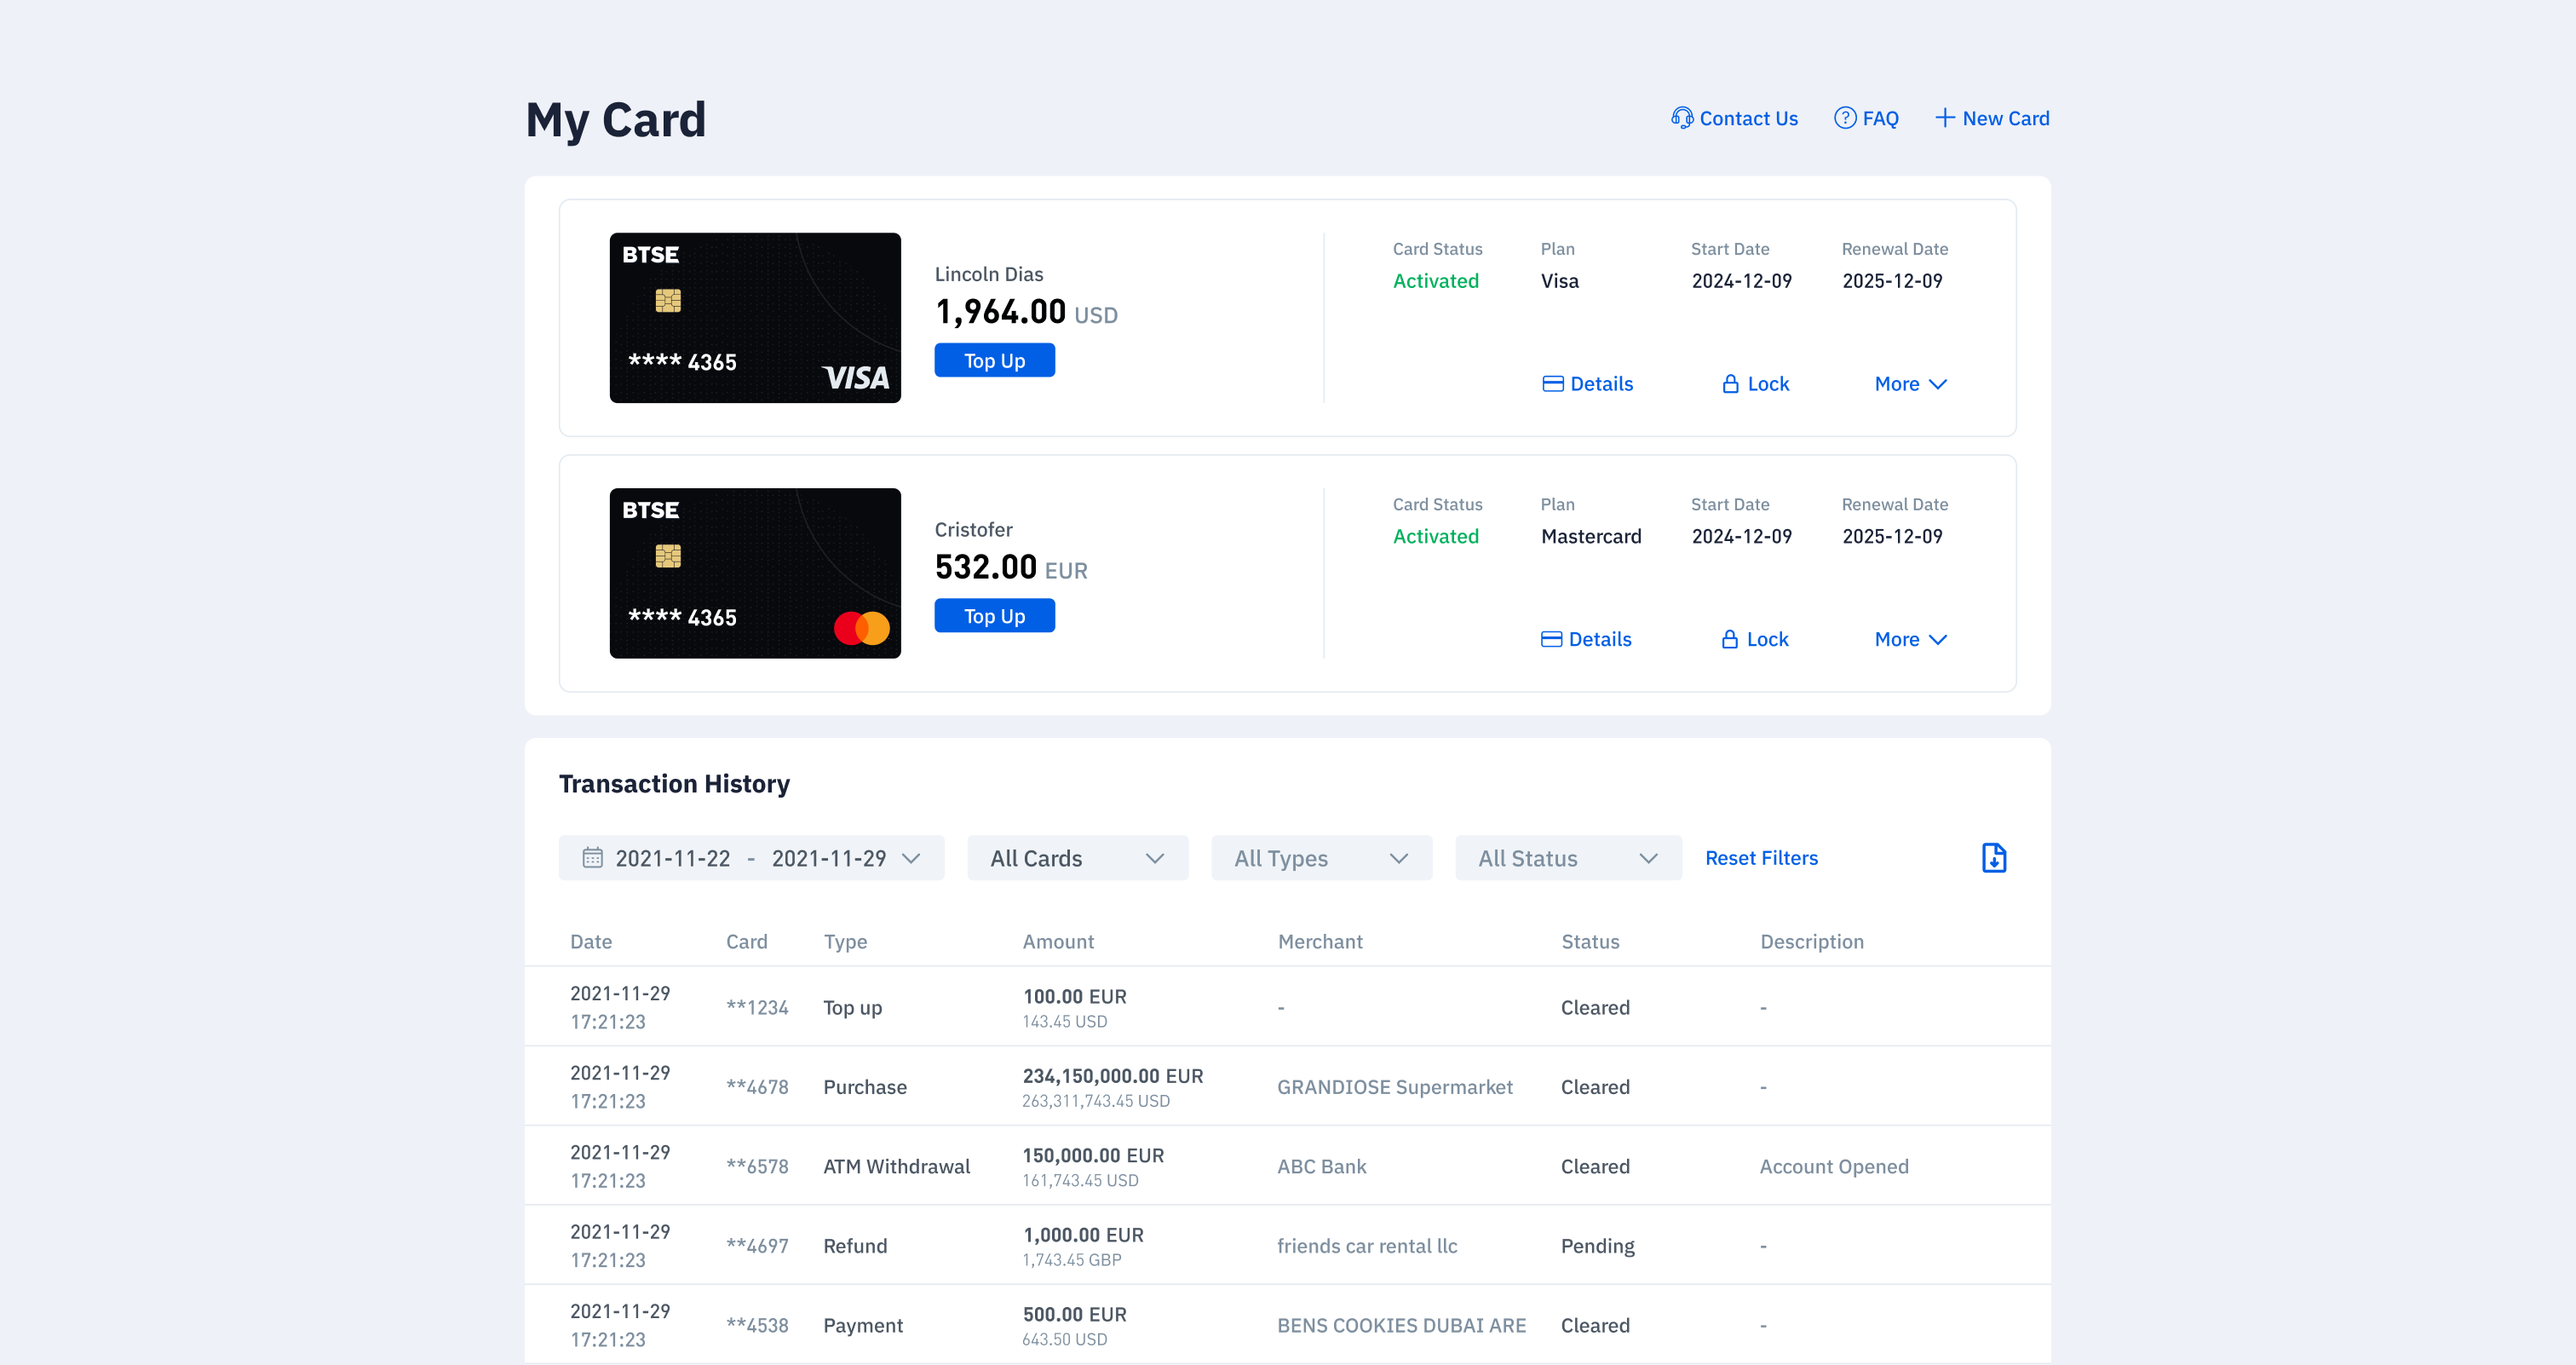The height and width of the screenshot is (1365, 2576).
Task: Click the Details card icon for Lincoln Dias
Action: point(1553,384)
